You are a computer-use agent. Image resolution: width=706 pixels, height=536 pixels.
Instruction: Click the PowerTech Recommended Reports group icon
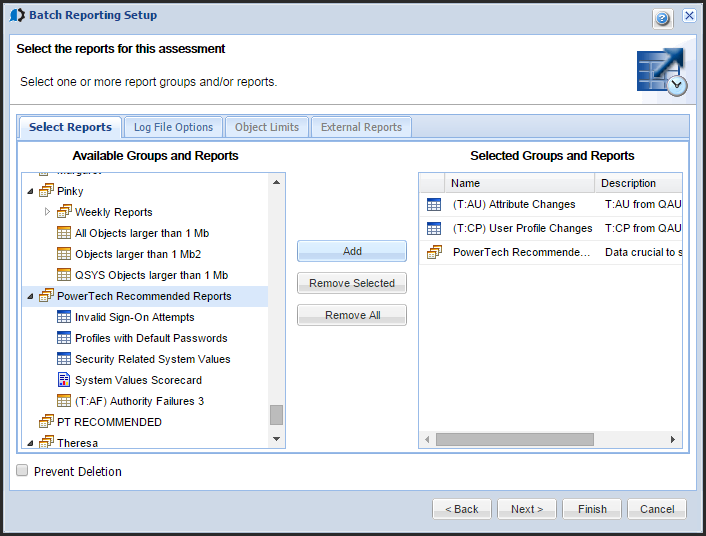pyautogui.click(x=46, y=296)
